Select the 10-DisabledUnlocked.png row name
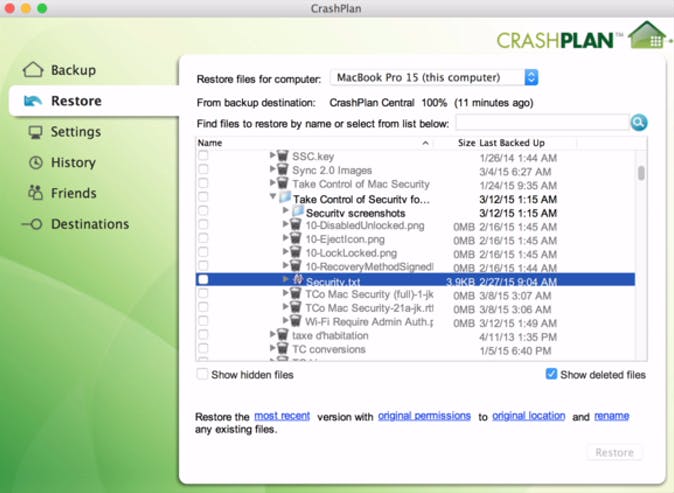Viewport: 674px width, 493px height. [x=365, y=226]
